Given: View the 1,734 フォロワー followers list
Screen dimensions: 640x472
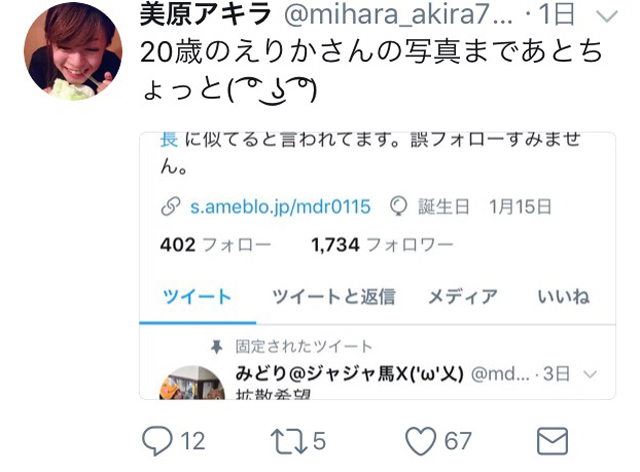Looking at the screenshot, I should click(382, 245).
